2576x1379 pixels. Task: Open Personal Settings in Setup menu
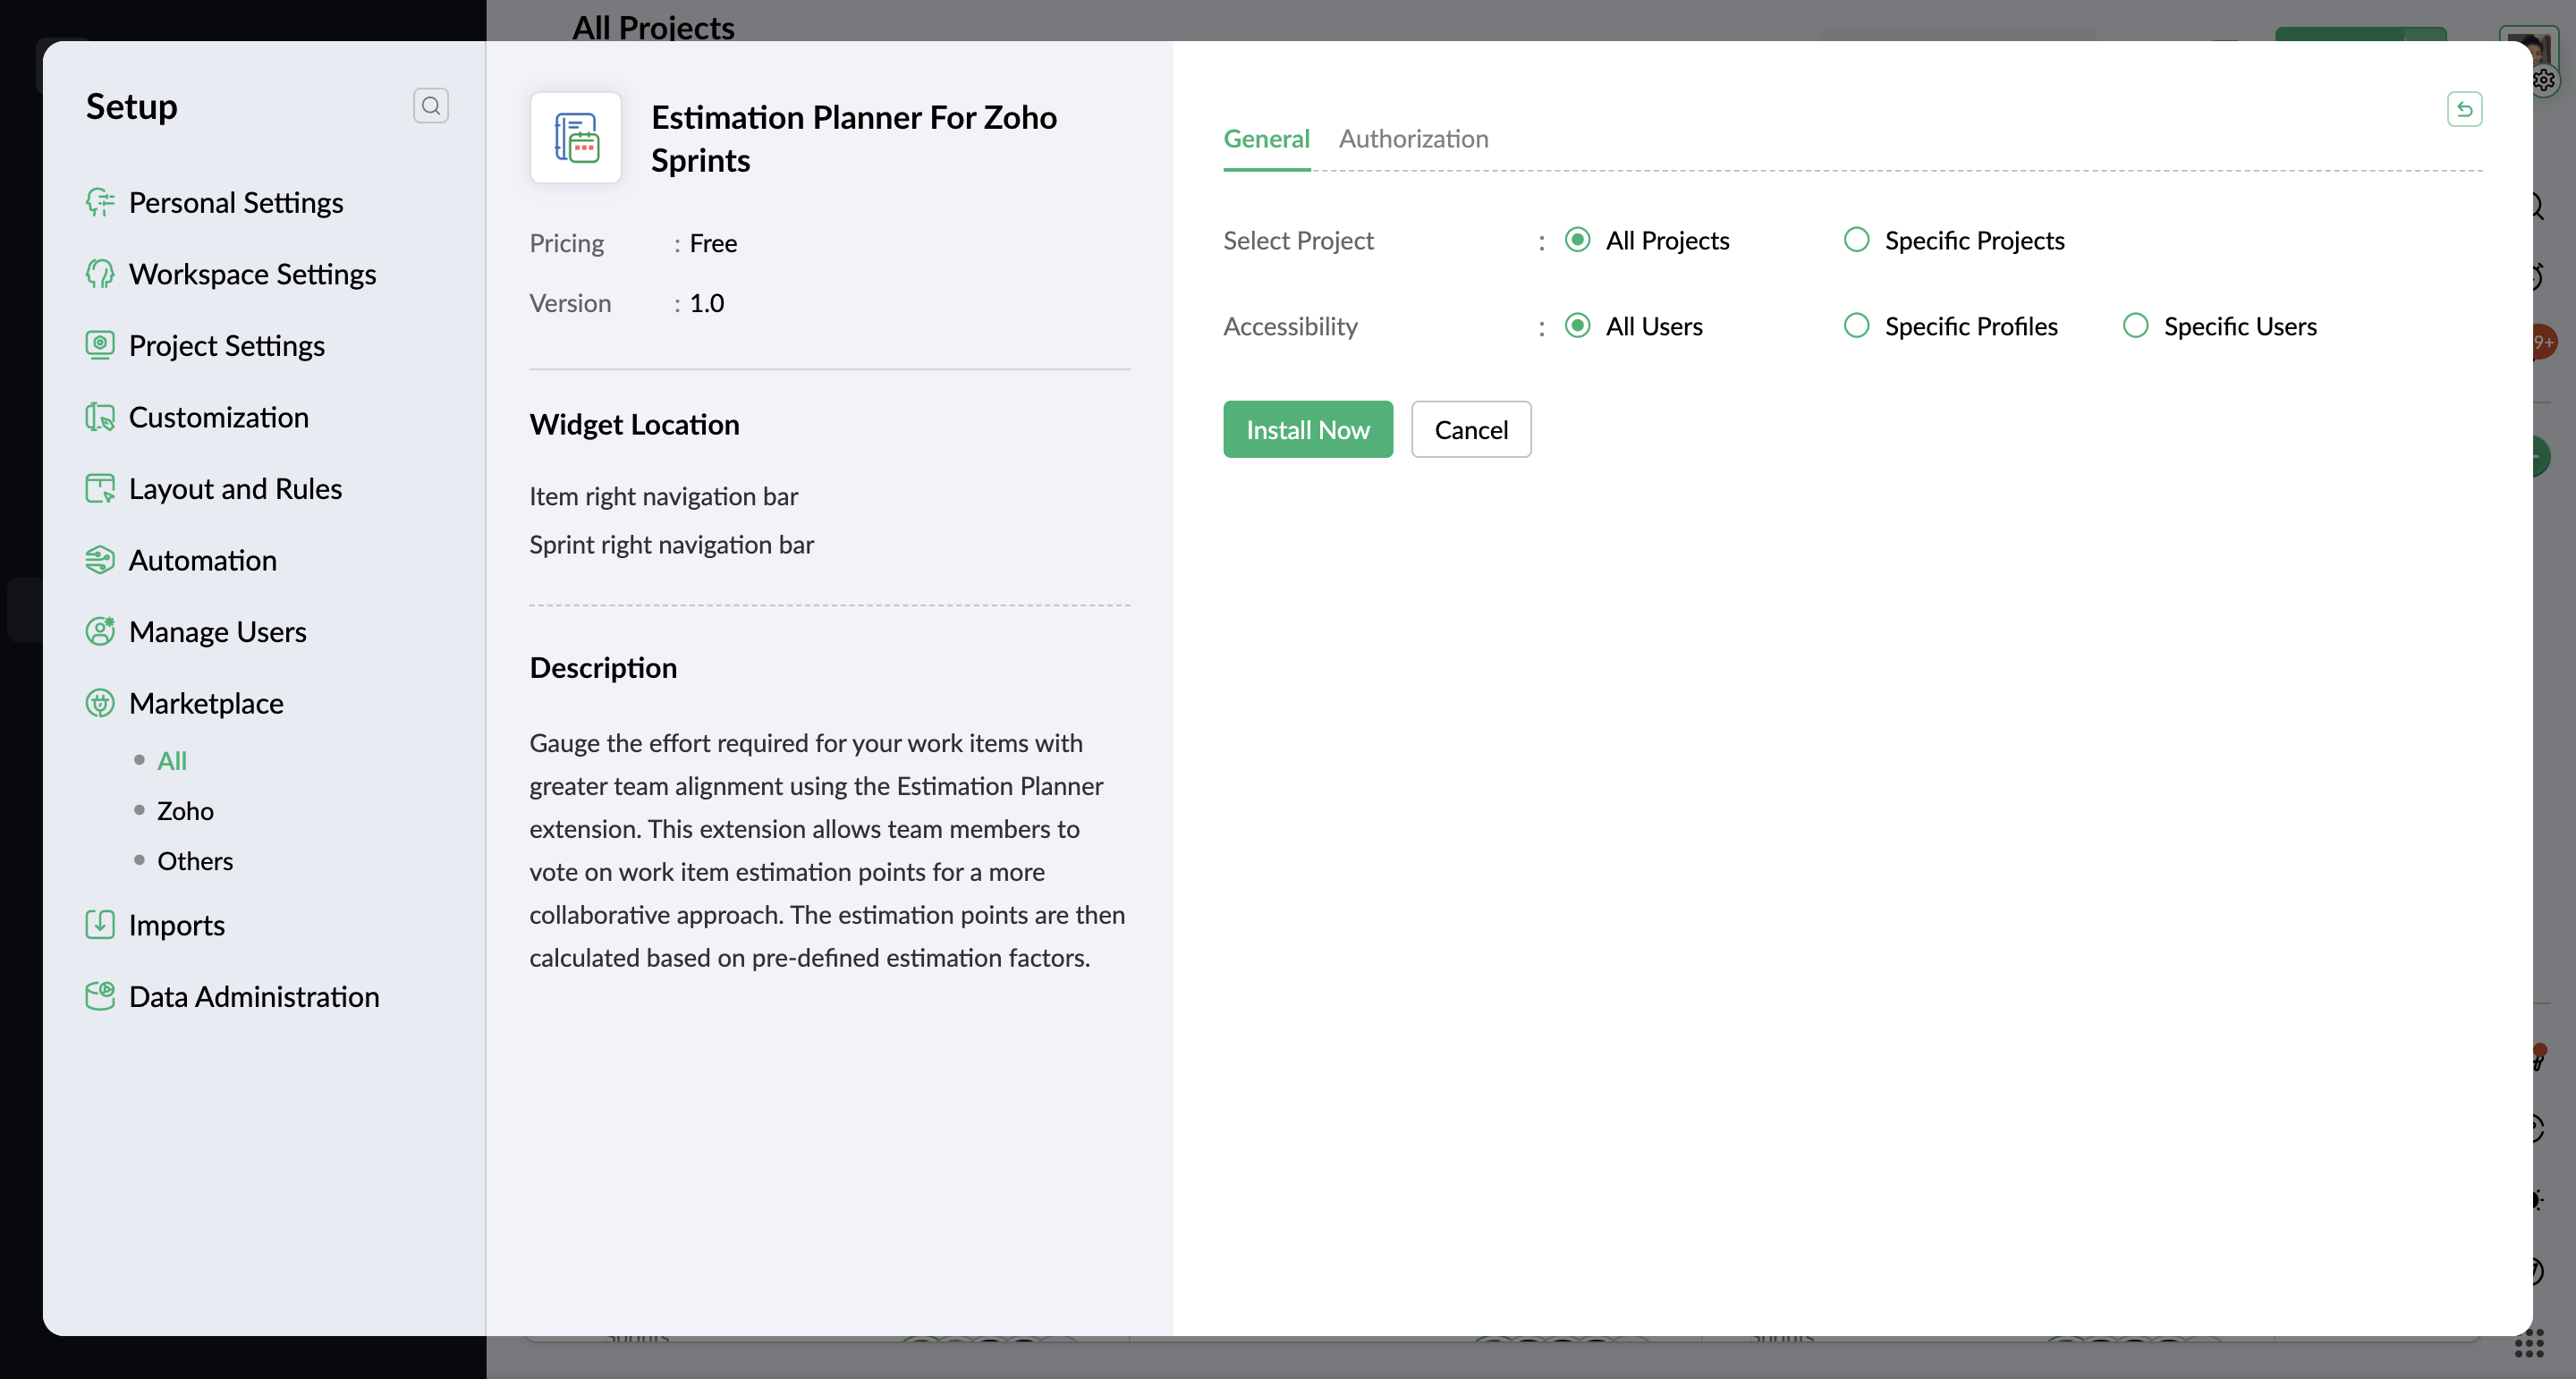[236, 202]
